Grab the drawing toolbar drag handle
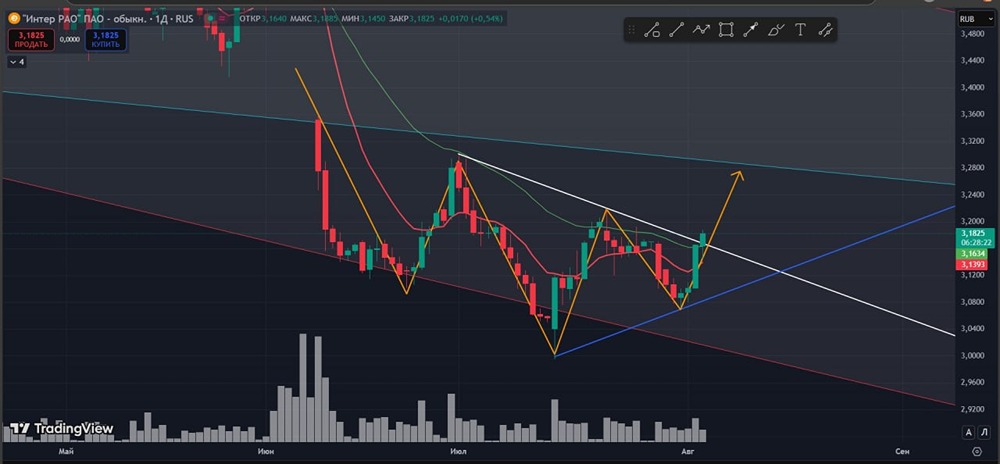 click(632, 29)
